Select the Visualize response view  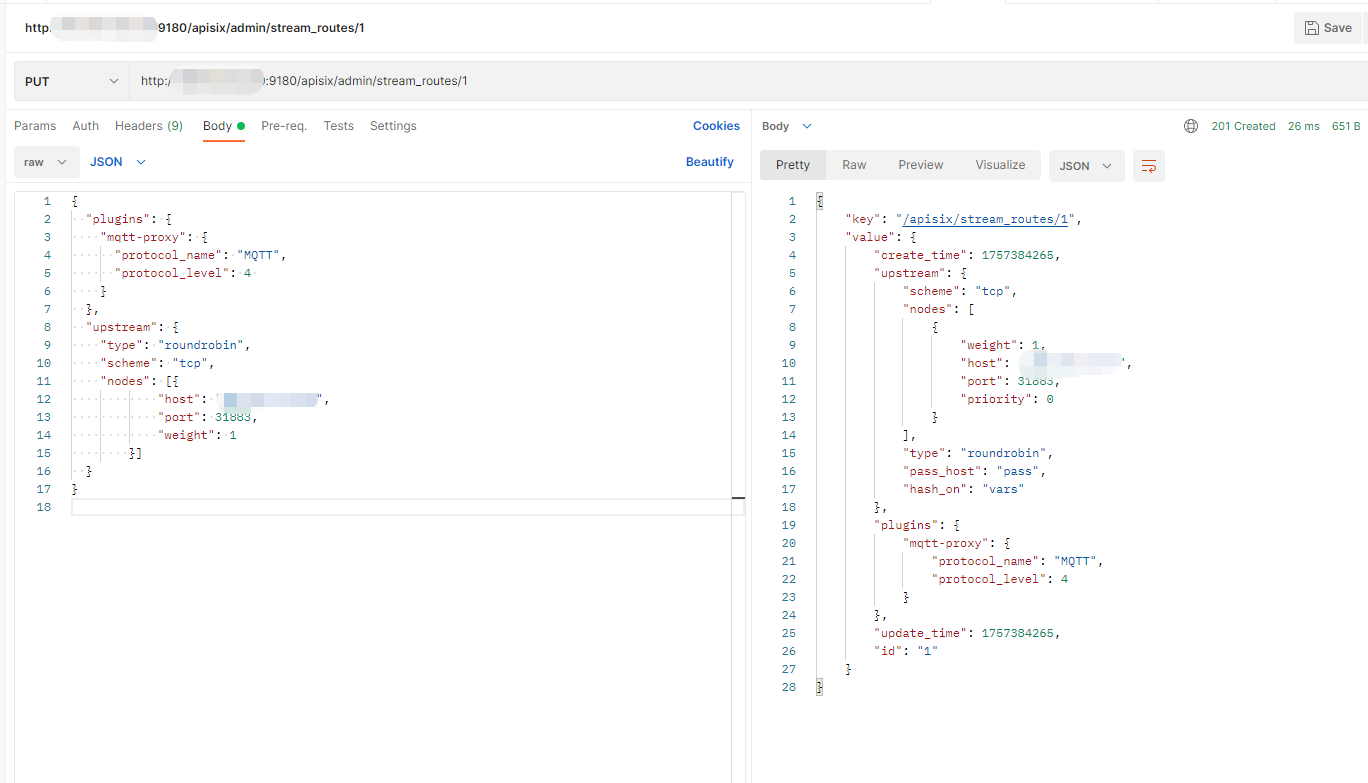(x=1000, y=165)
